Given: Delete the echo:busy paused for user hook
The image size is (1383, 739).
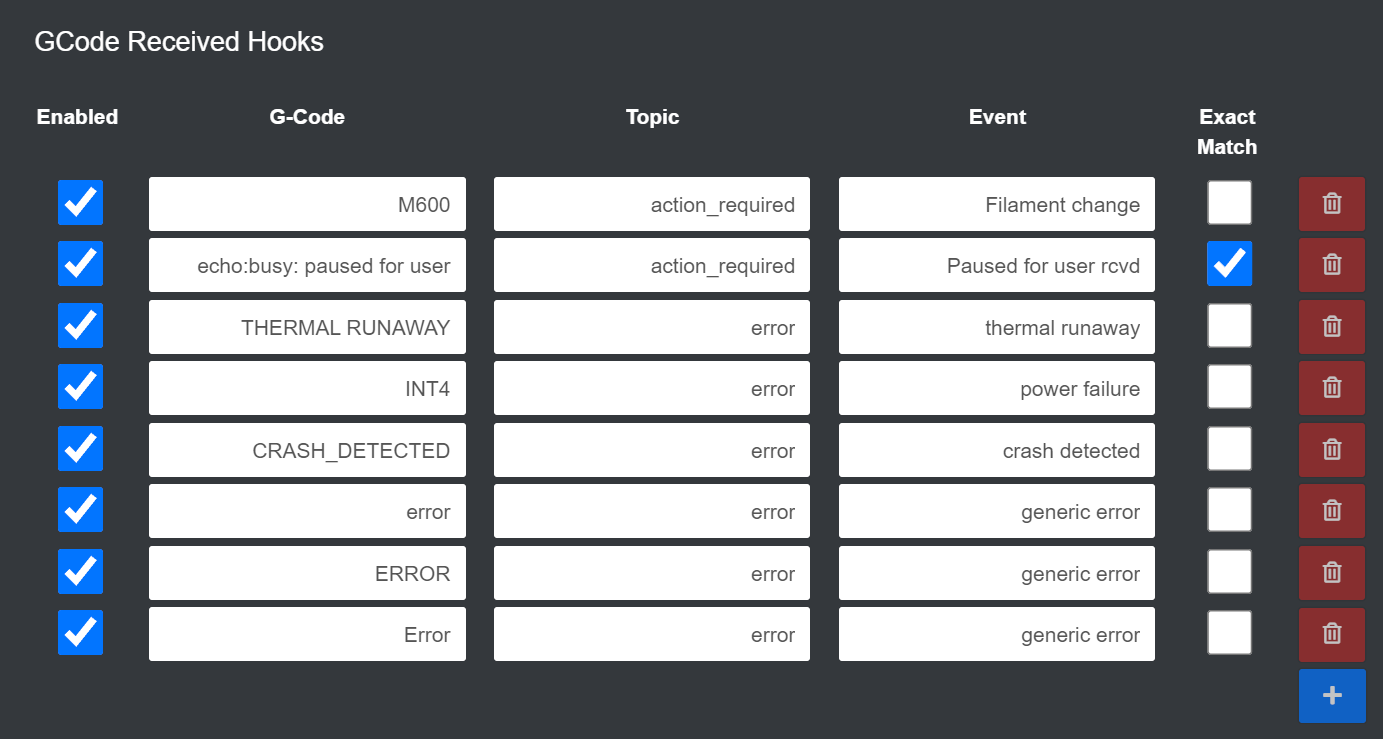Looking at the screenshot, I should click(x=1331, y=265).
